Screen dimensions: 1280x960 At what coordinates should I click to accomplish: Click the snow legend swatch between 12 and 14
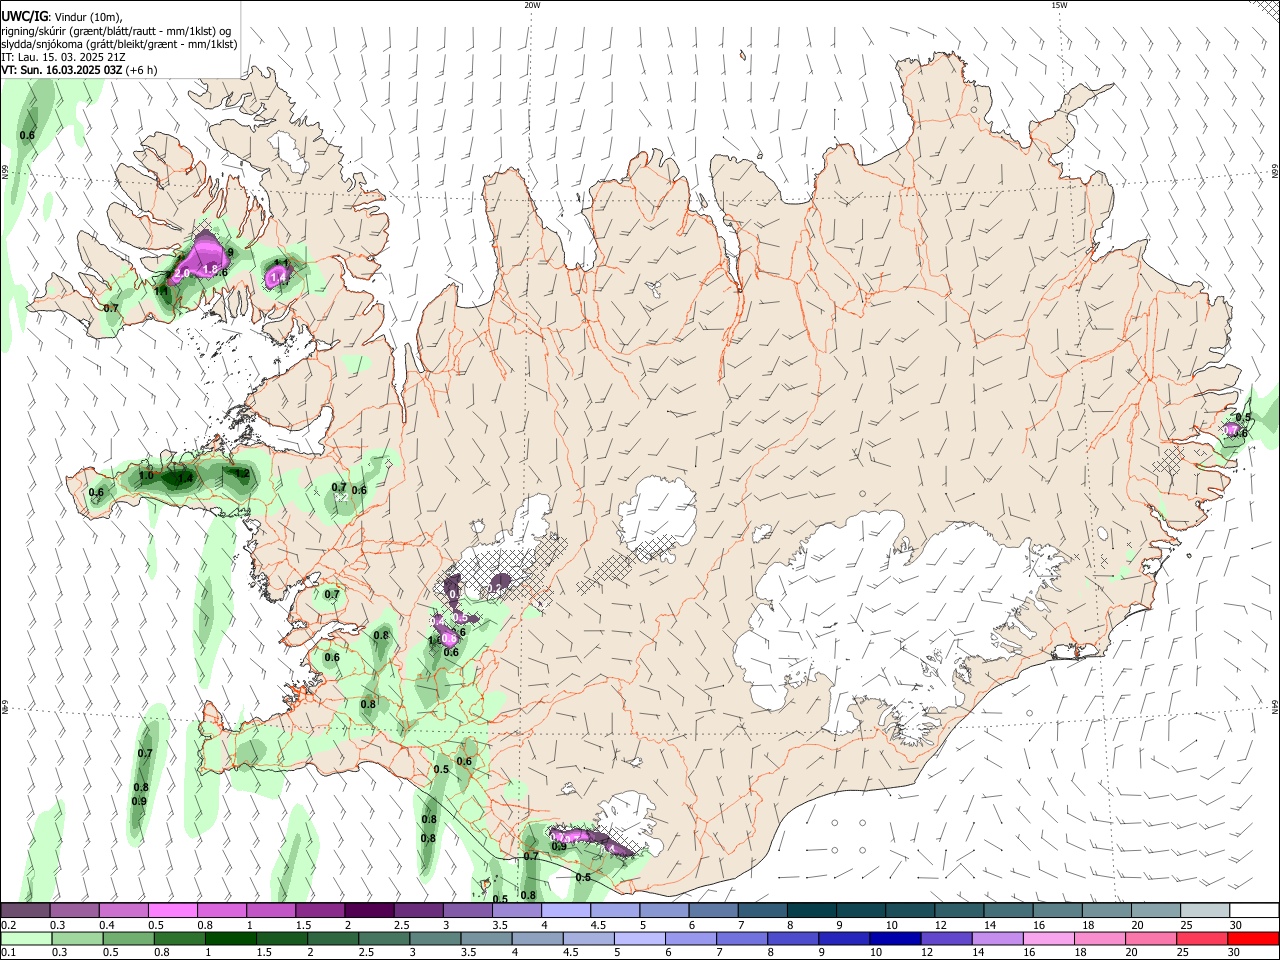[x=959, y=911]
